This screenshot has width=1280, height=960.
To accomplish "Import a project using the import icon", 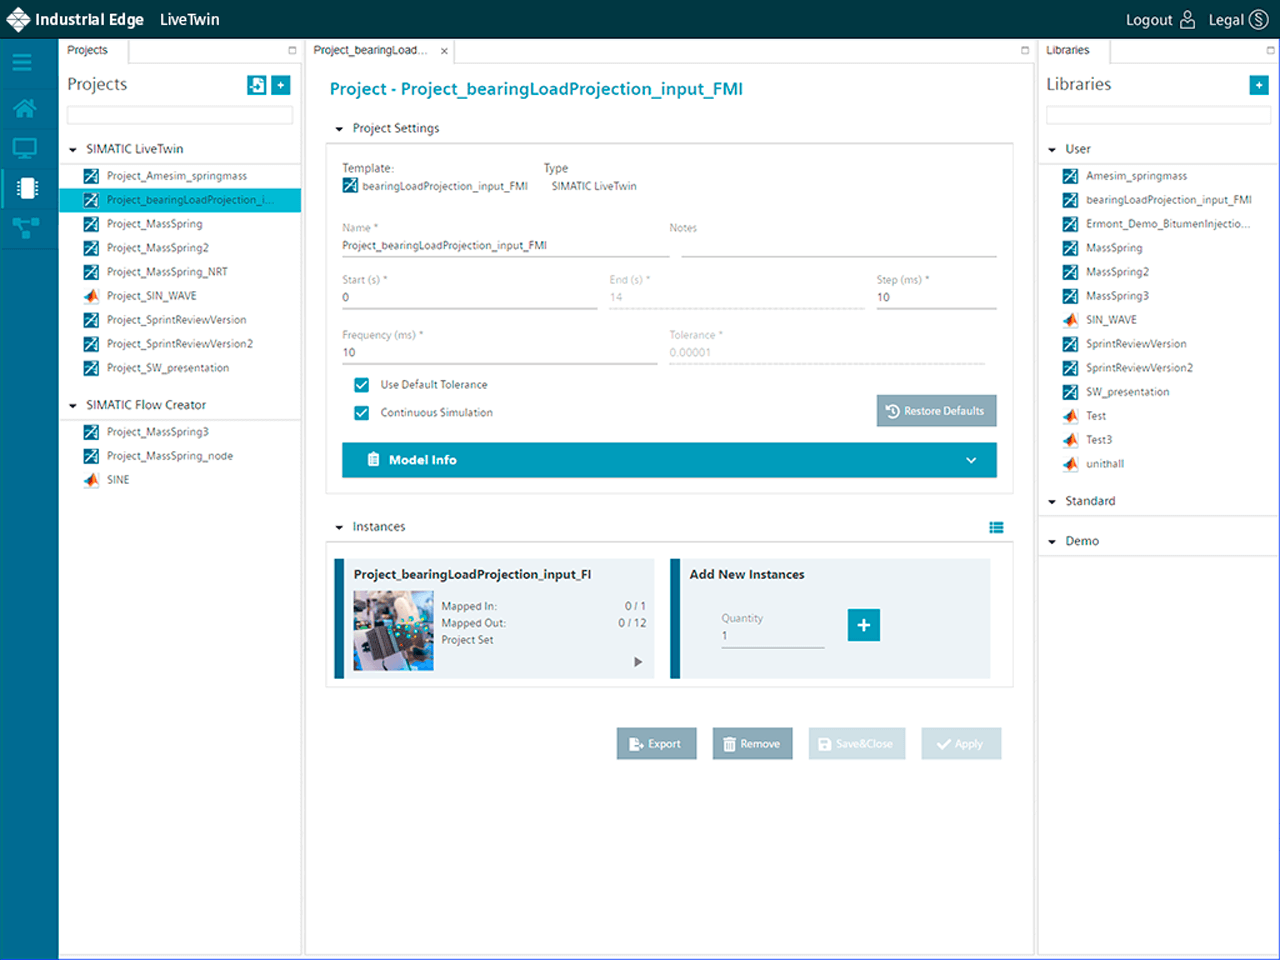I will (x=257, y=85).
